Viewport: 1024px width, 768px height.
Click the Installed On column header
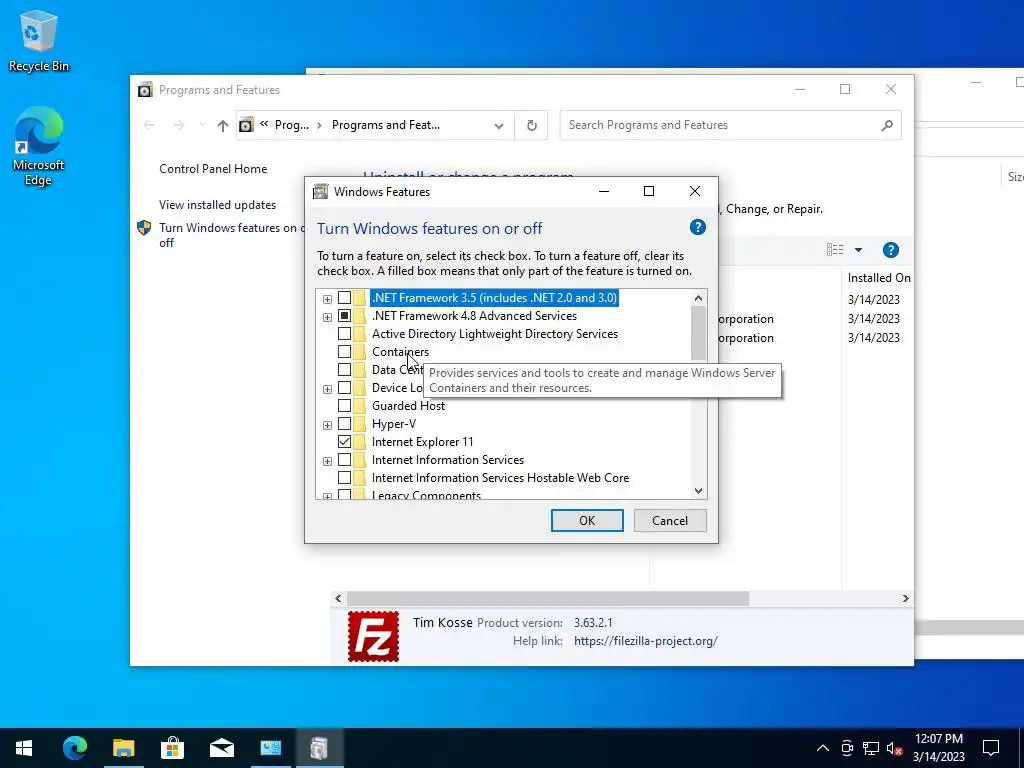(878, 278)
